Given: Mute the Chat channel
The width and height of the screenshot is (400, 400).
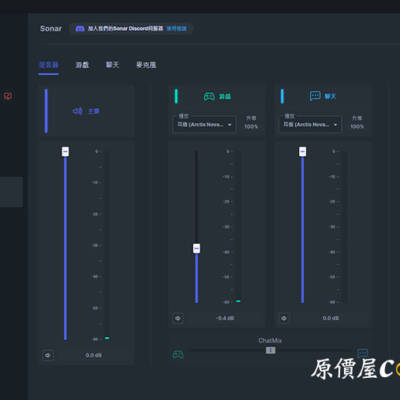Looking at the screenshot, I should (284, 318).
